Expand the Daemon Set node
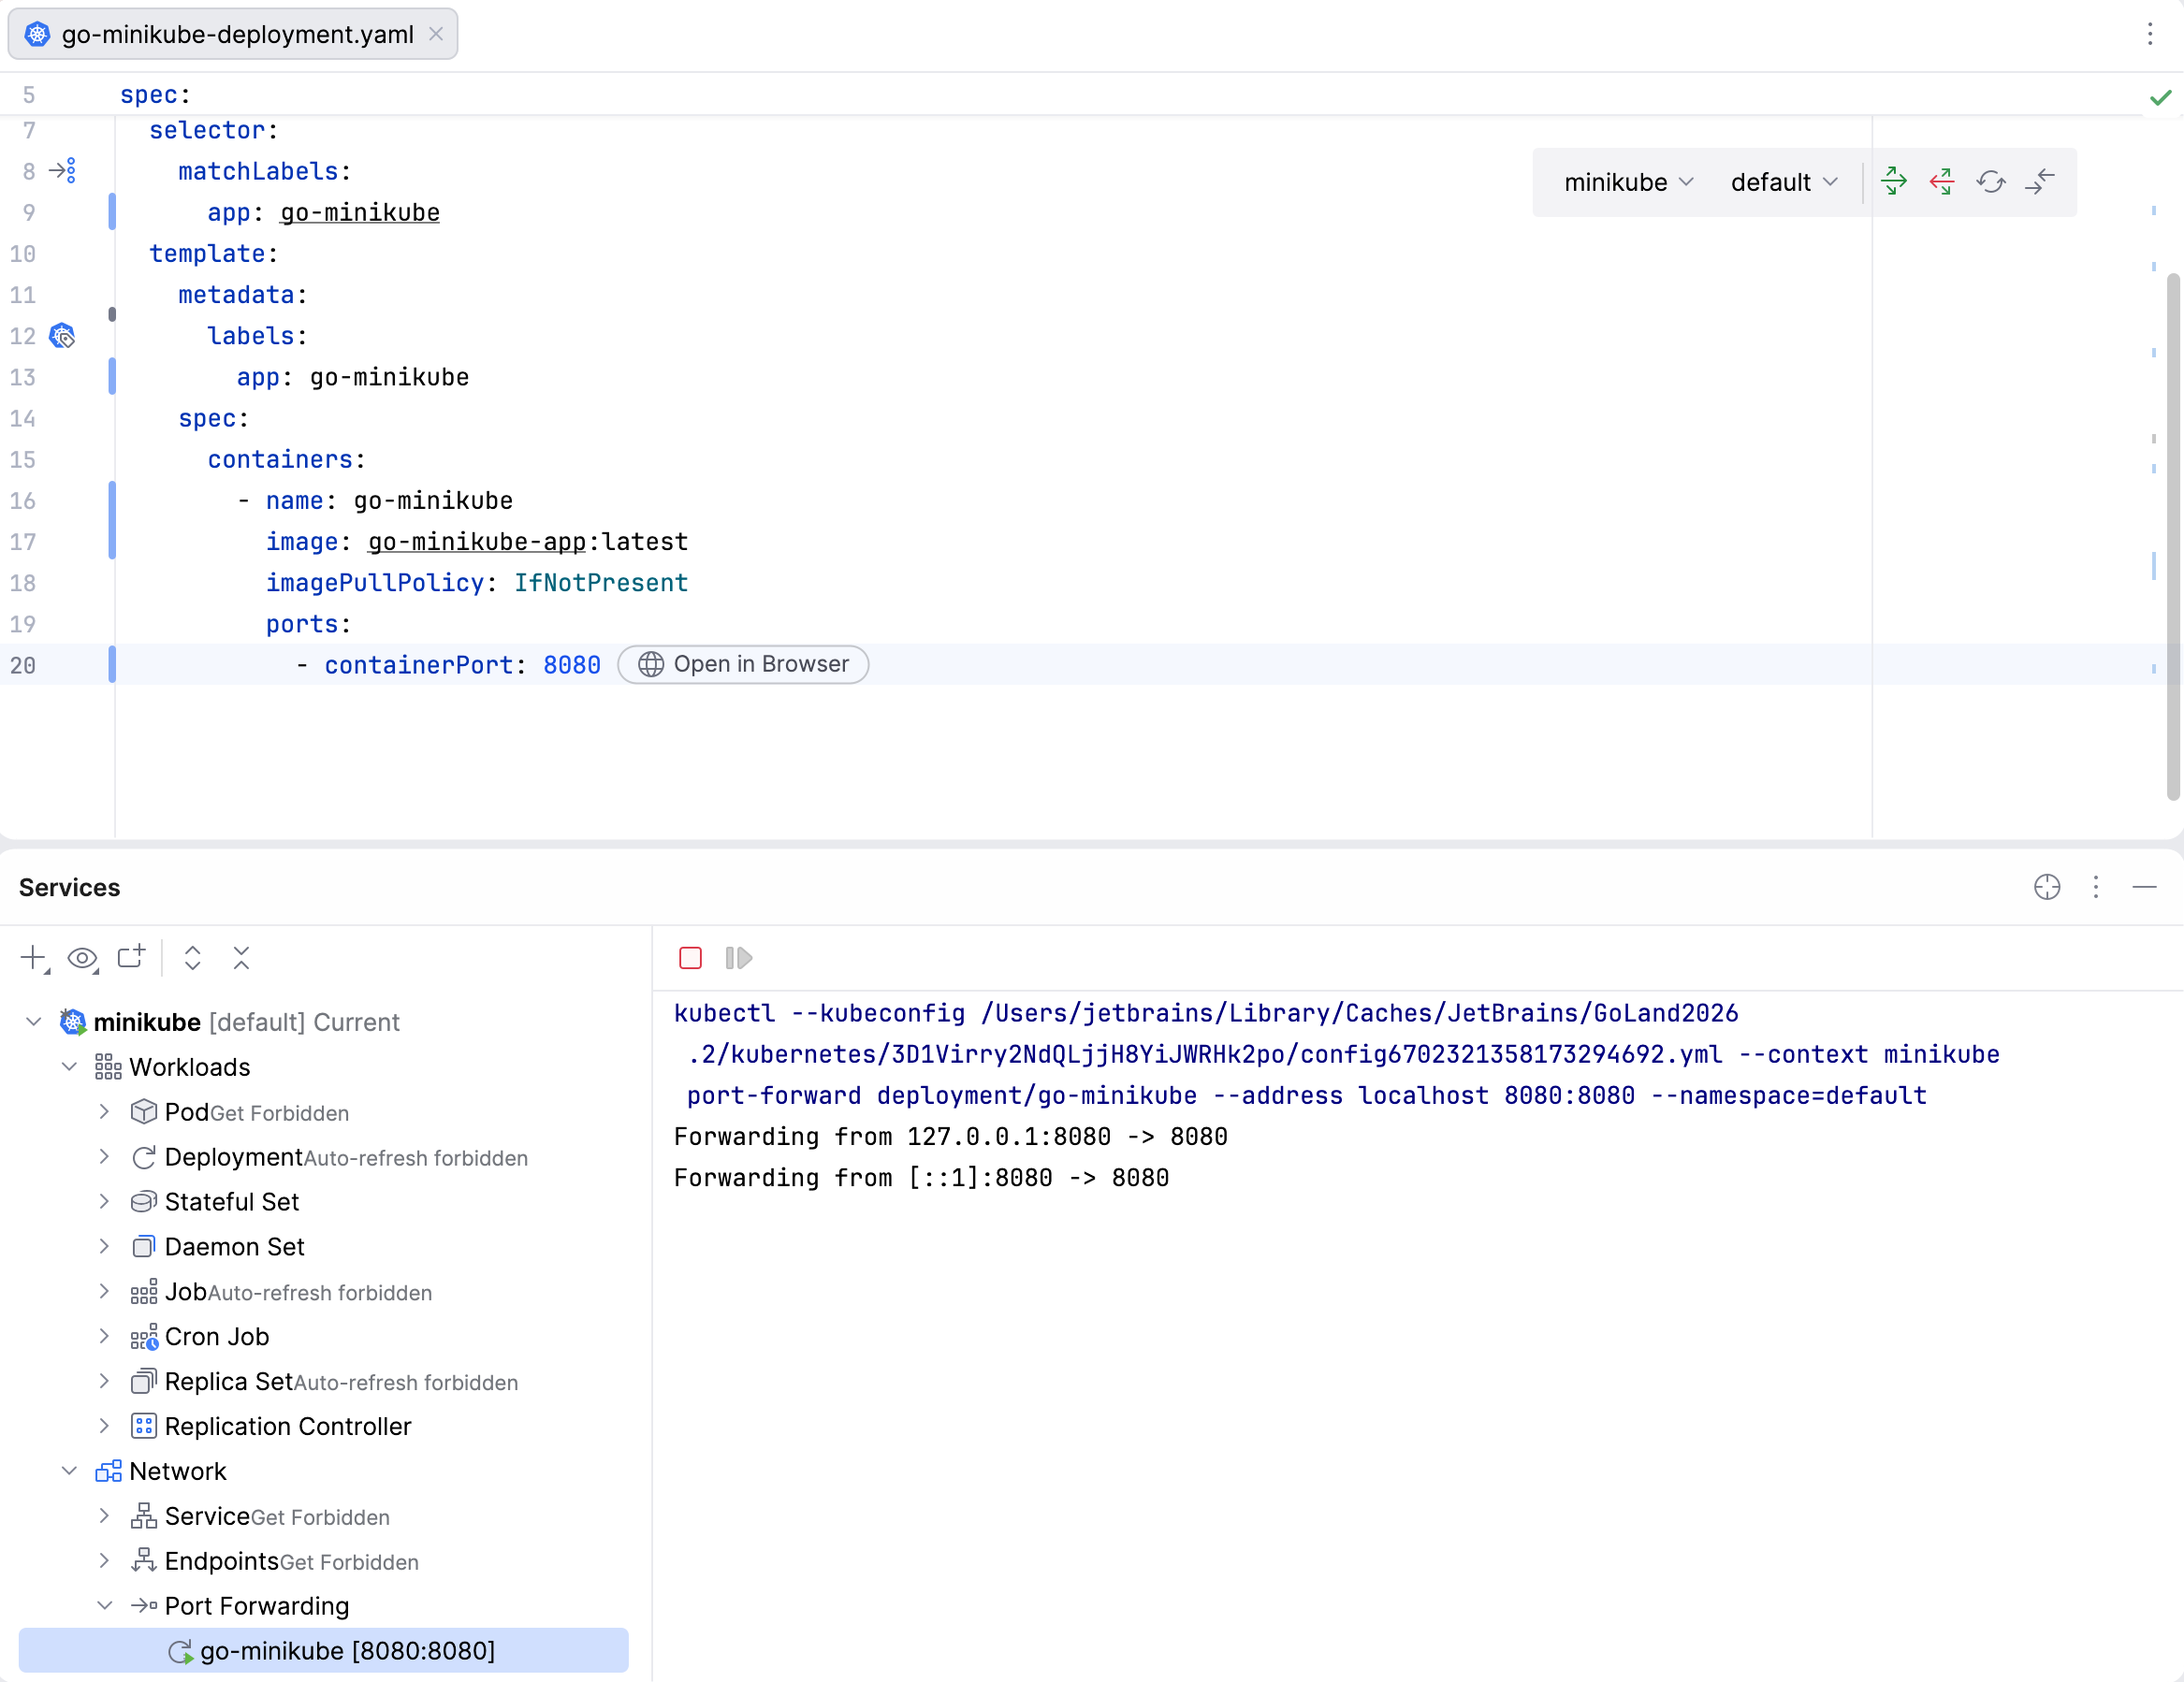 click(x=104, y=1247)
